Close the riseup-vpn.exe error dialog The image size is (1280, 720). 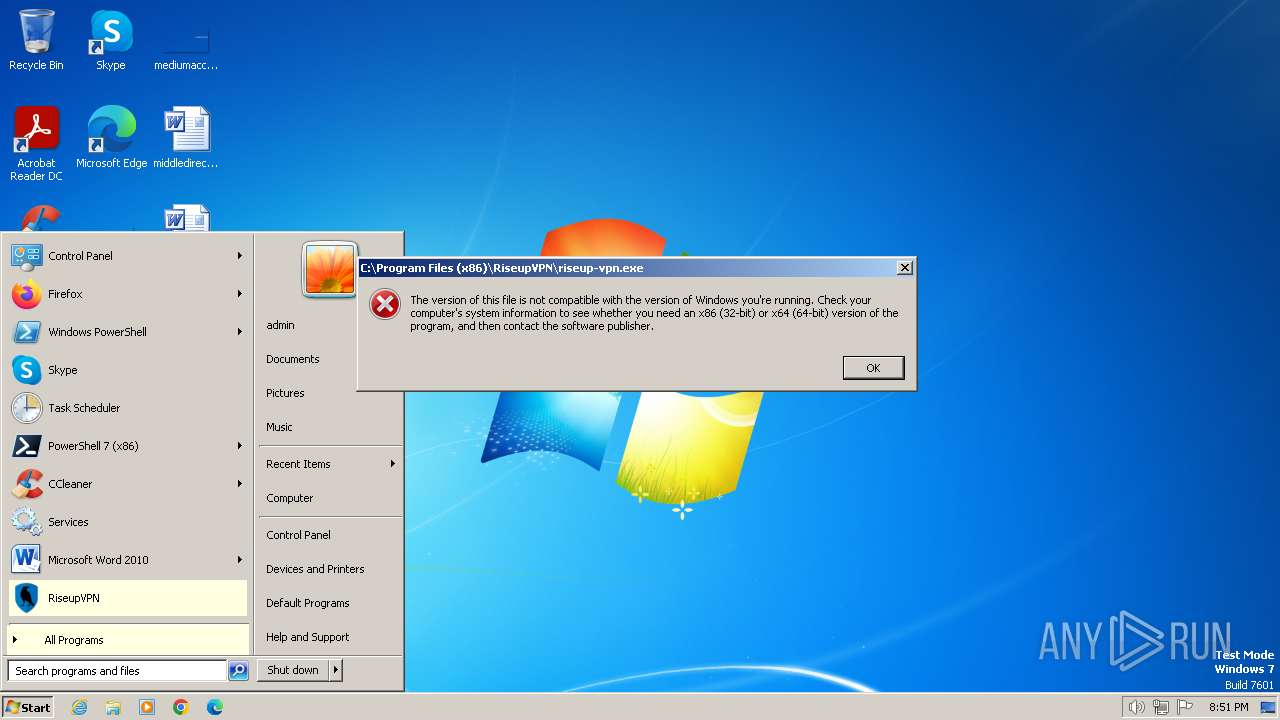pyautogui.click(x=905, y=268)
